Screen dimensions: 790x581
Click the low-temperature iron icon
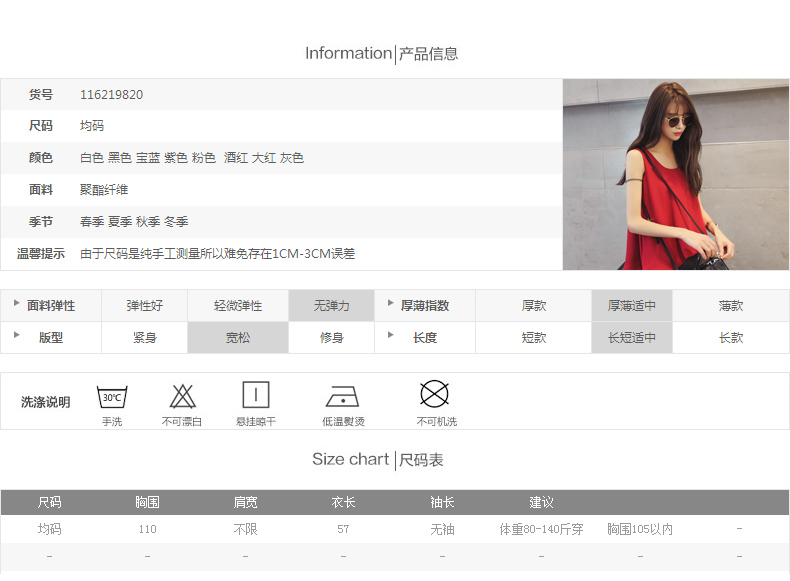342,396
